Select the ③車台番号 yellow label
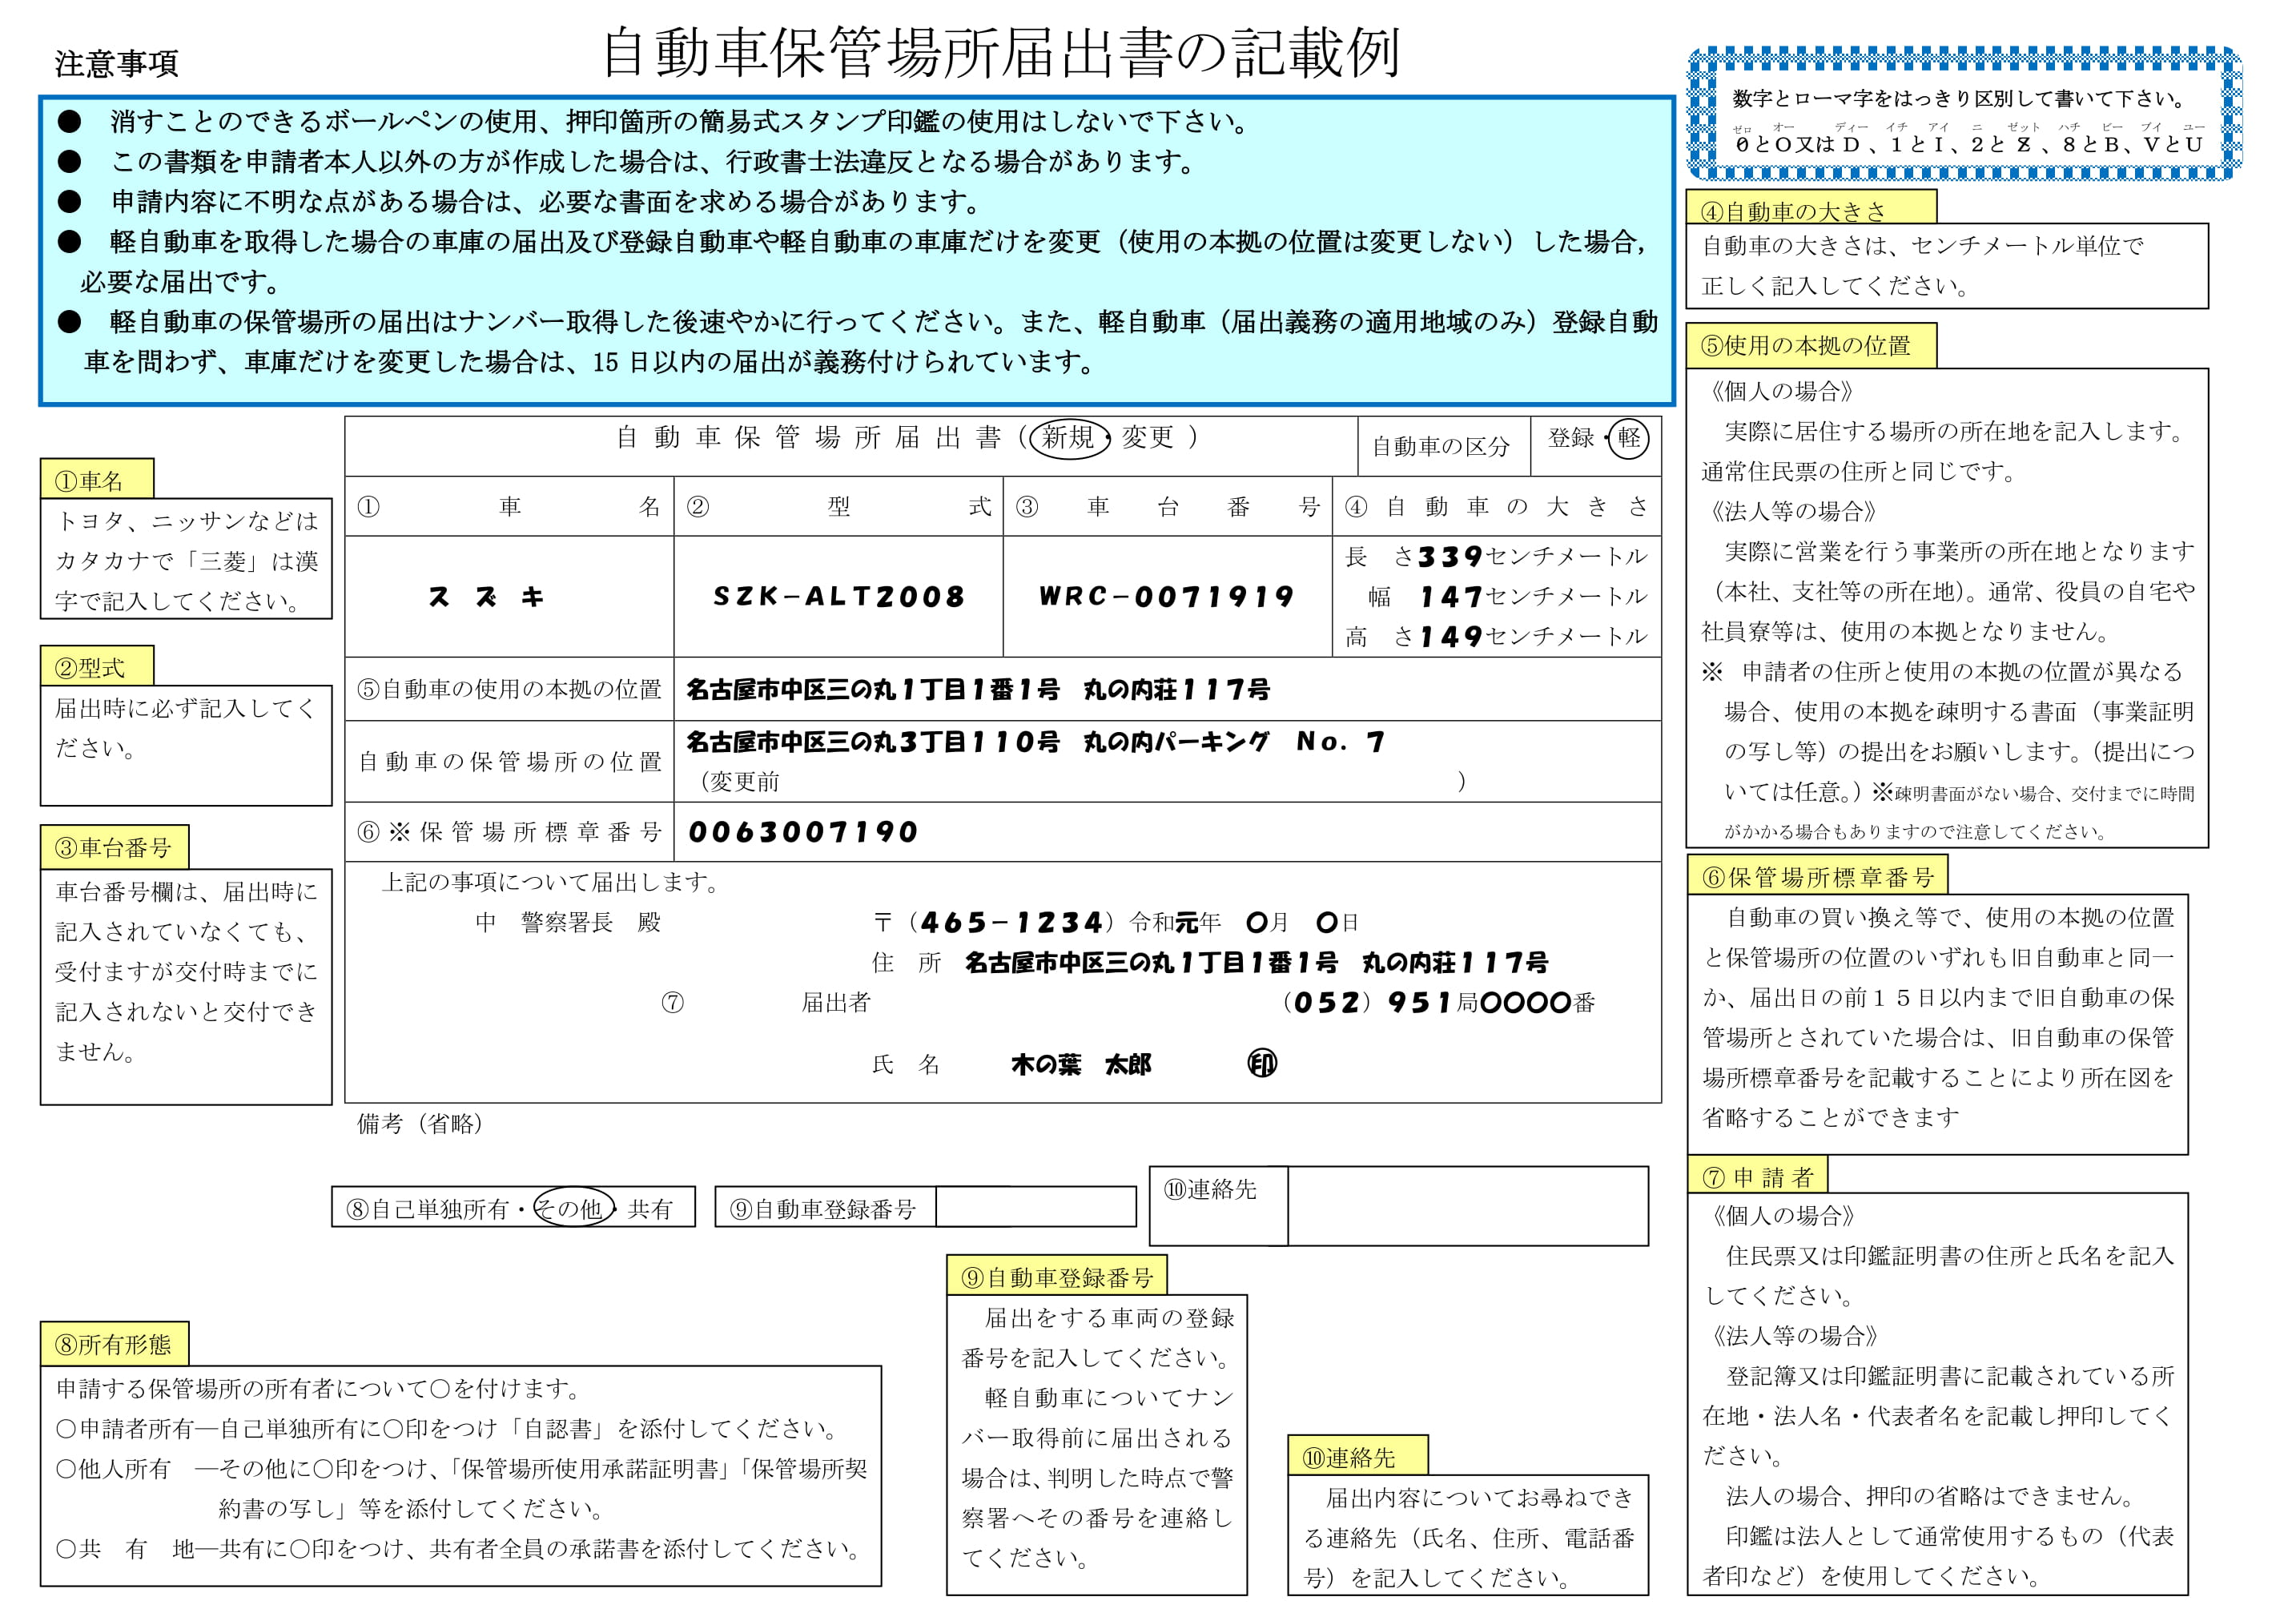2296x1621 pixels. point(114,848)
